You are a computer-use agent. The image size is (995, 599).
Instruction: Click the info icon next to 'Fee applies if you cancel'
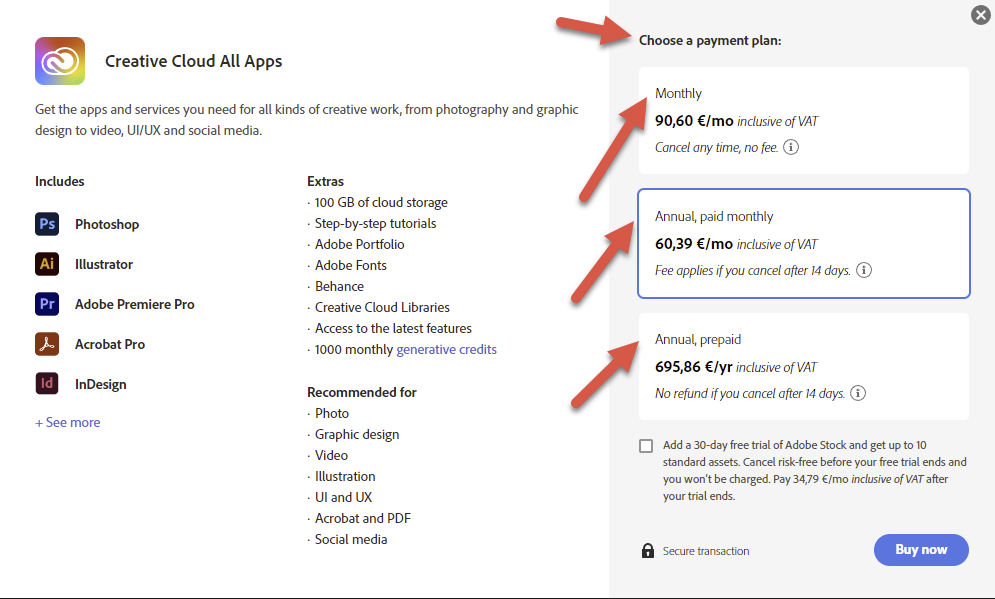[x=865, y=269]
